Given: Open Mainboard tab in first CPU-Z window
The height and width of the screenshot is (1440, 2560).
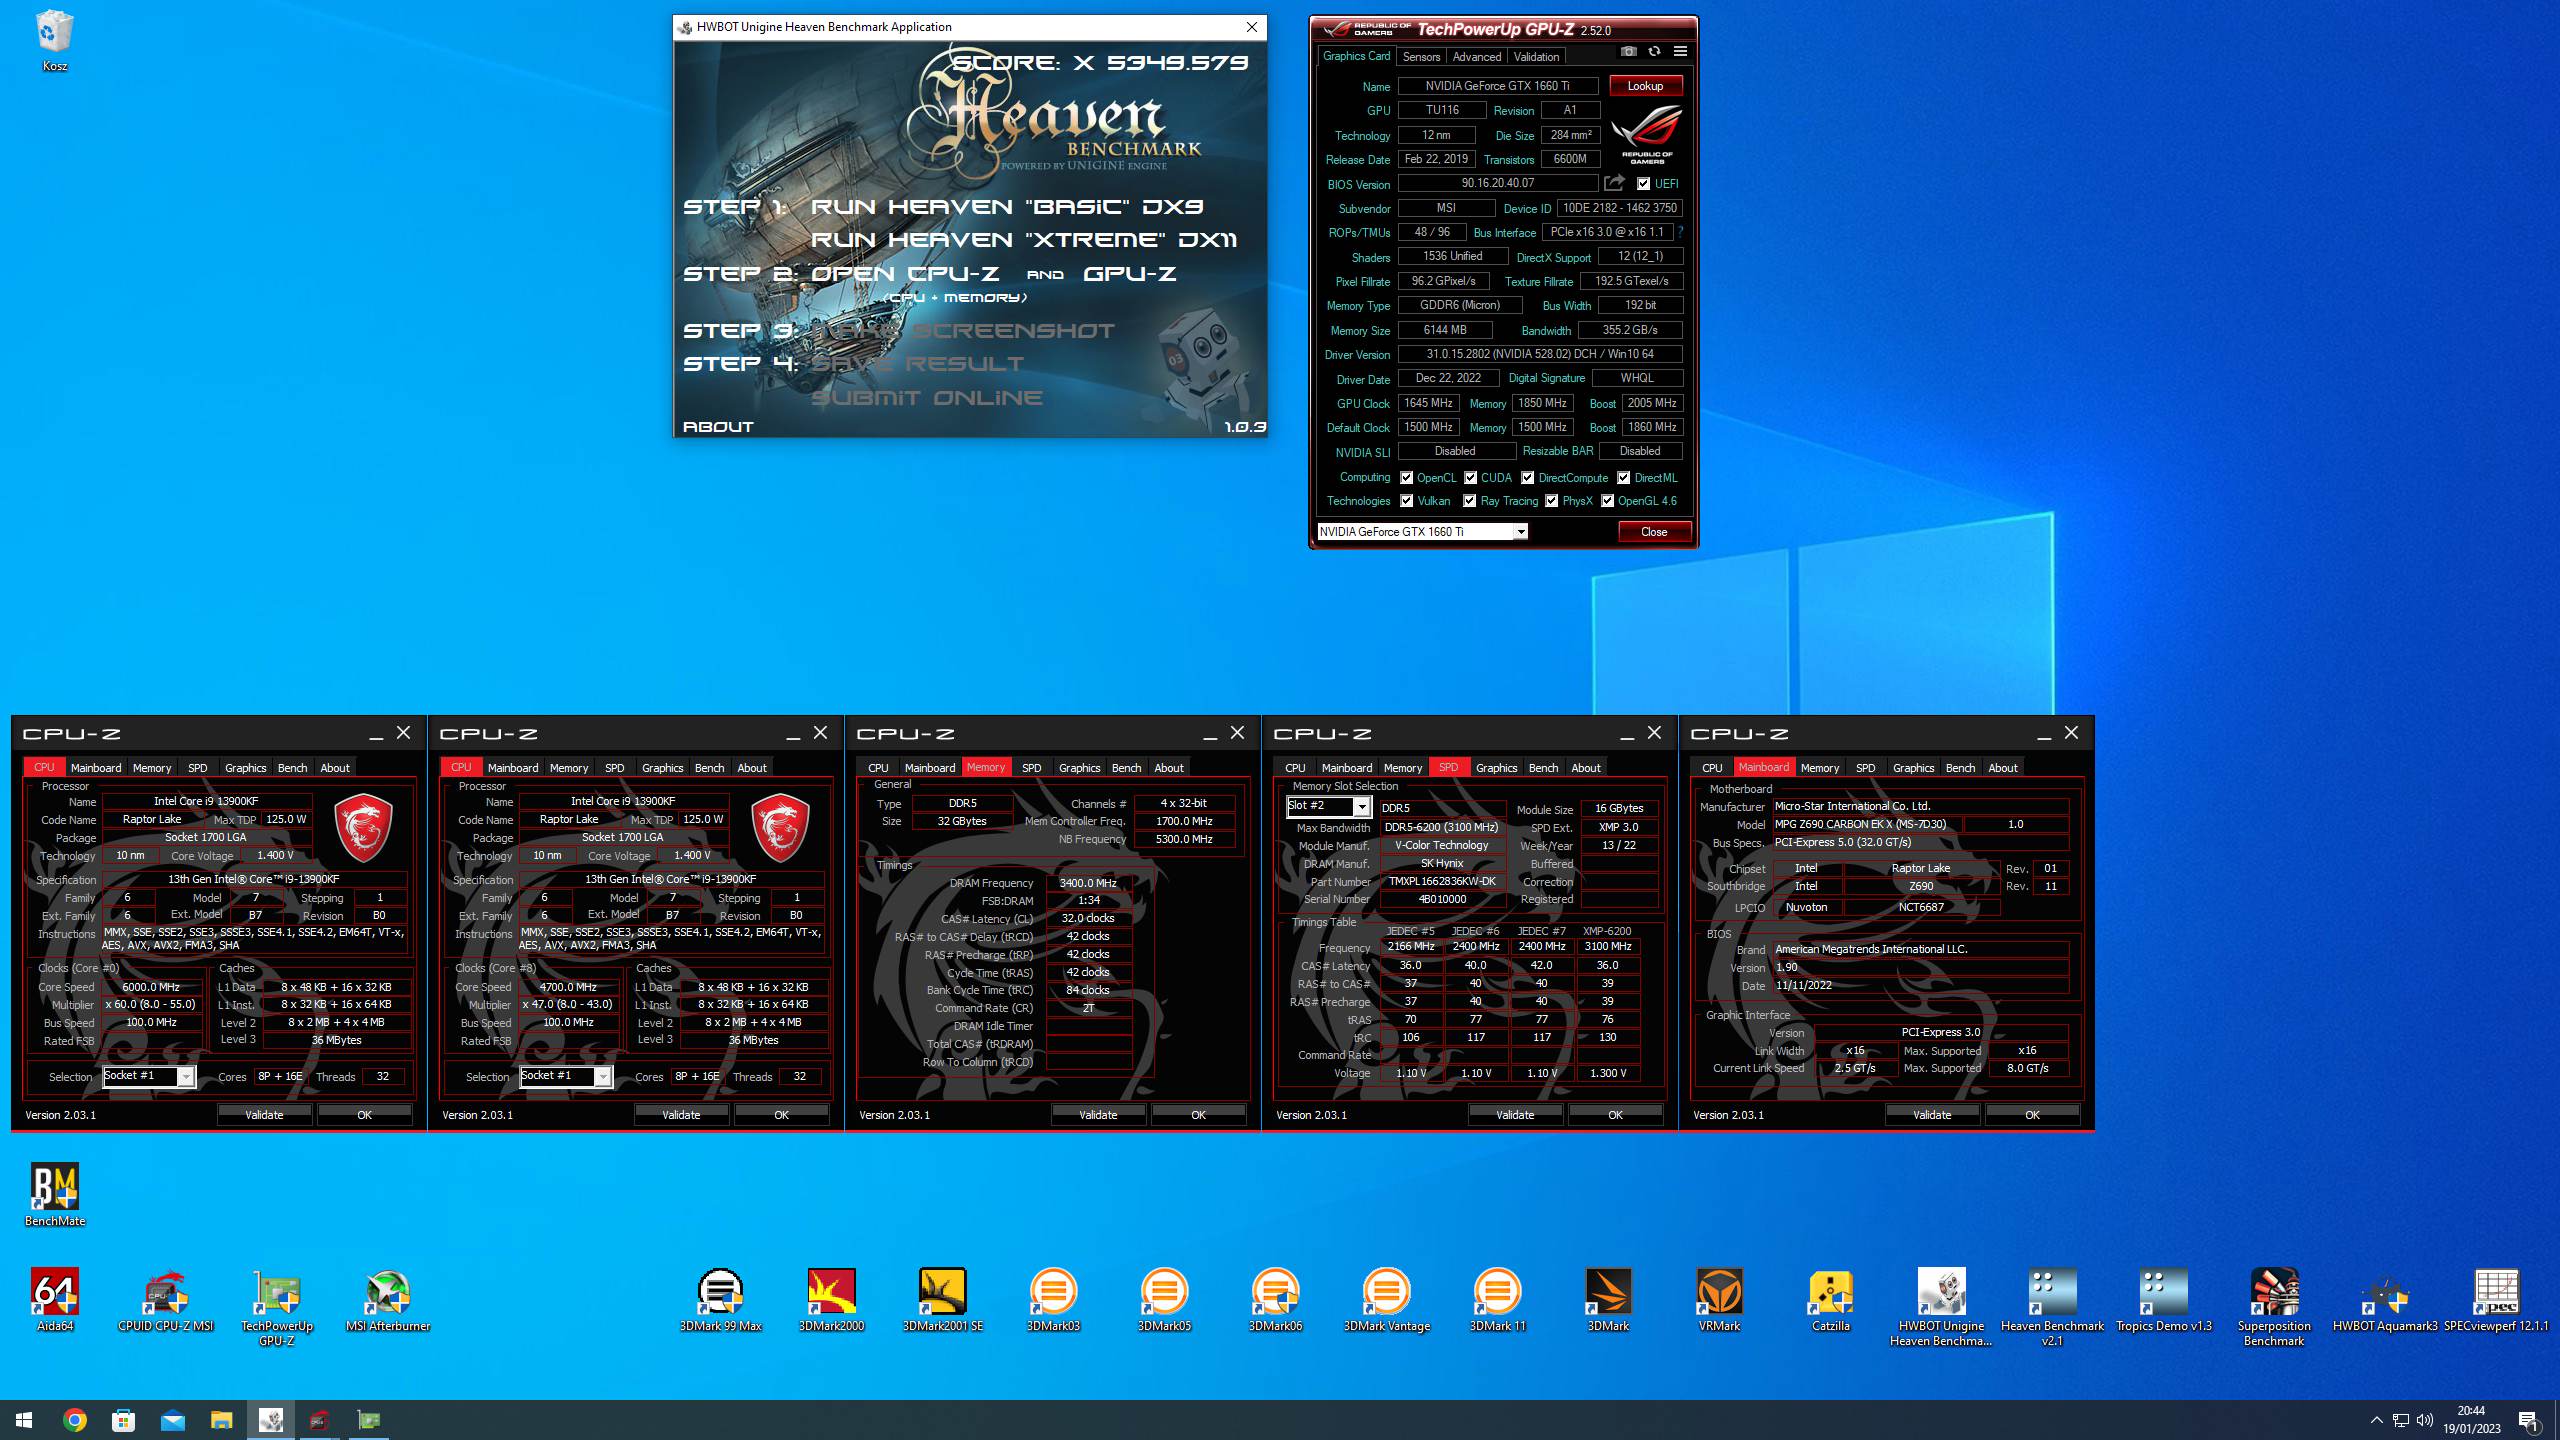Looking at the screenshot, I should coord(96,768).
